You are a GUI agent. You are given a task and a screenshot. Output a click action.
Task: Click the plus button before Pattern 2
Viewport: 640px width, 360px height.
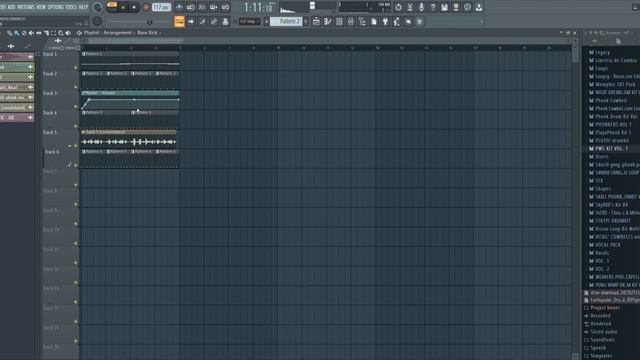point(266,21)
